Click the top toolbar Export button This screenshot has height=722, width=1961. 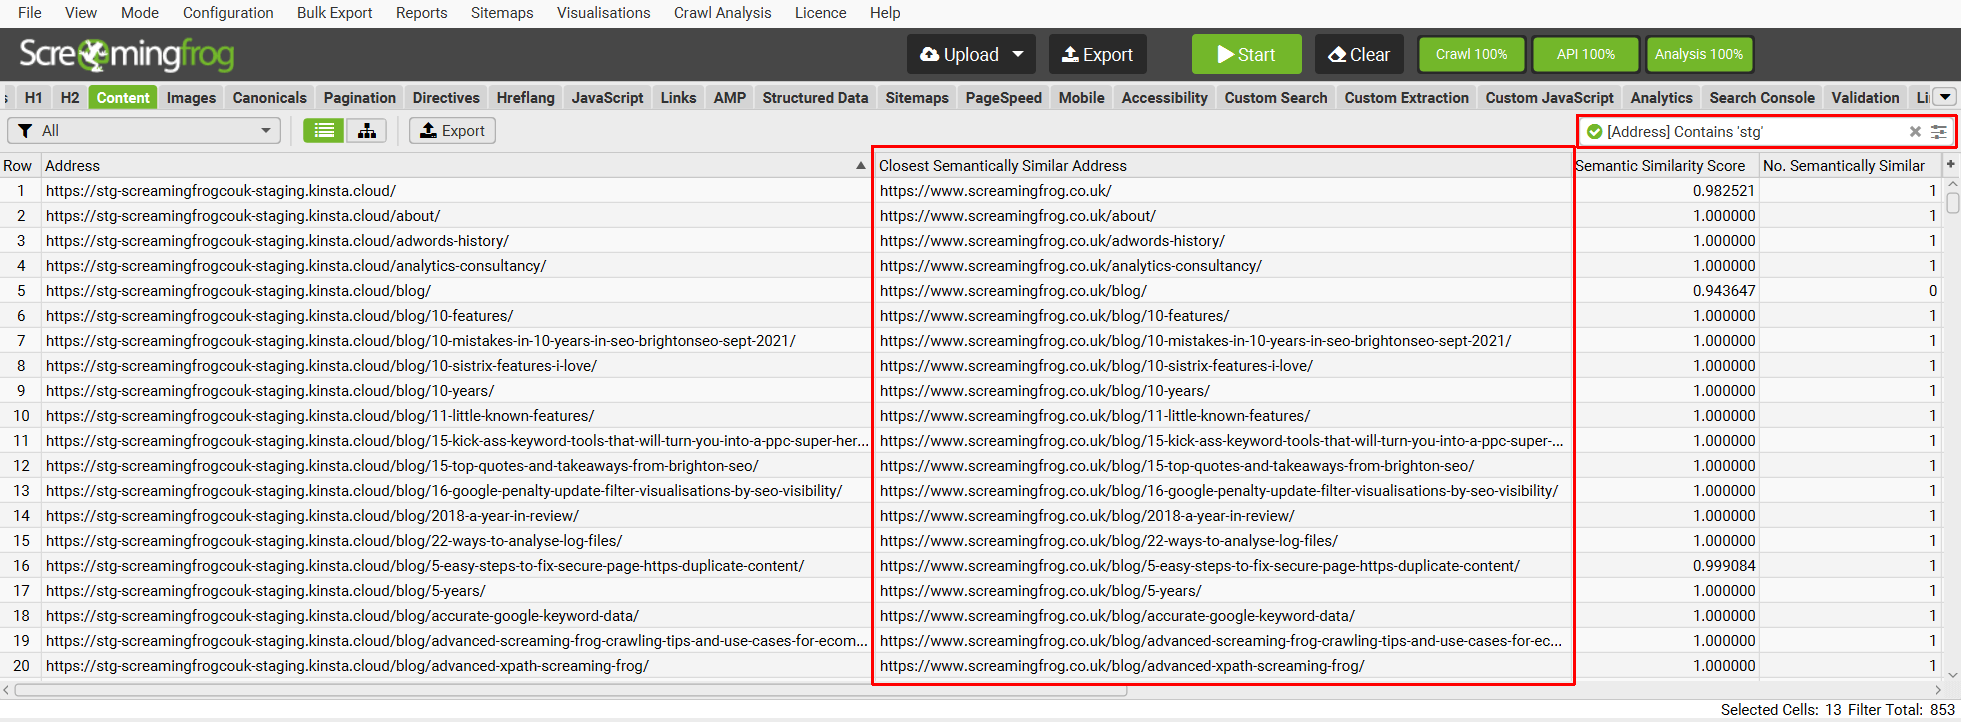coord(1097,54)
